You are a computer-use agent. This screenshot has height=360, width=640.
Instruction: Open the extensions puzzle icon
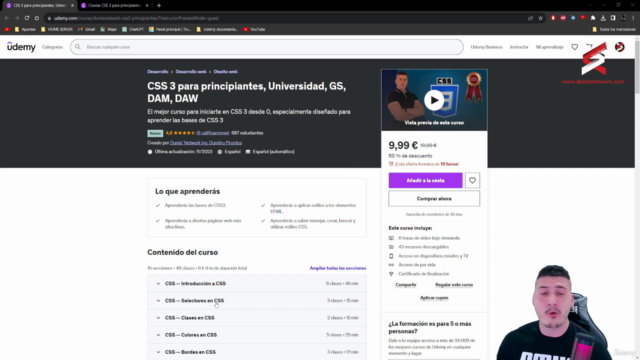[x=593, y=18]
